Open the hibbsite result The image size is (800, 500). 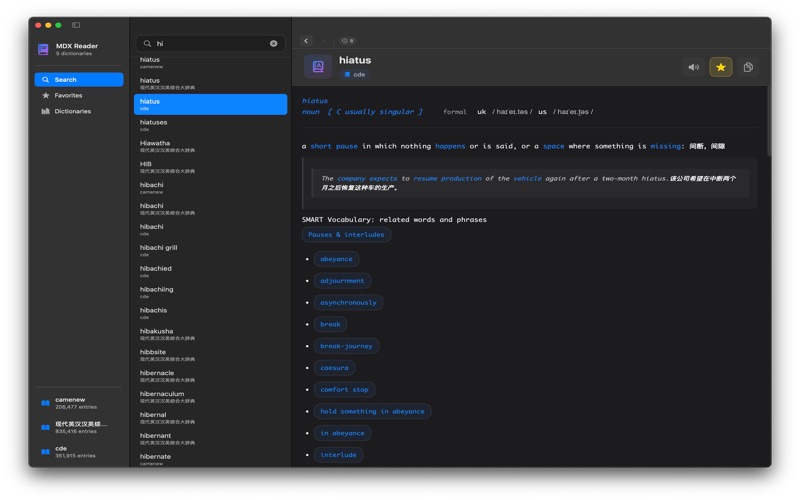tap(210, 355)
